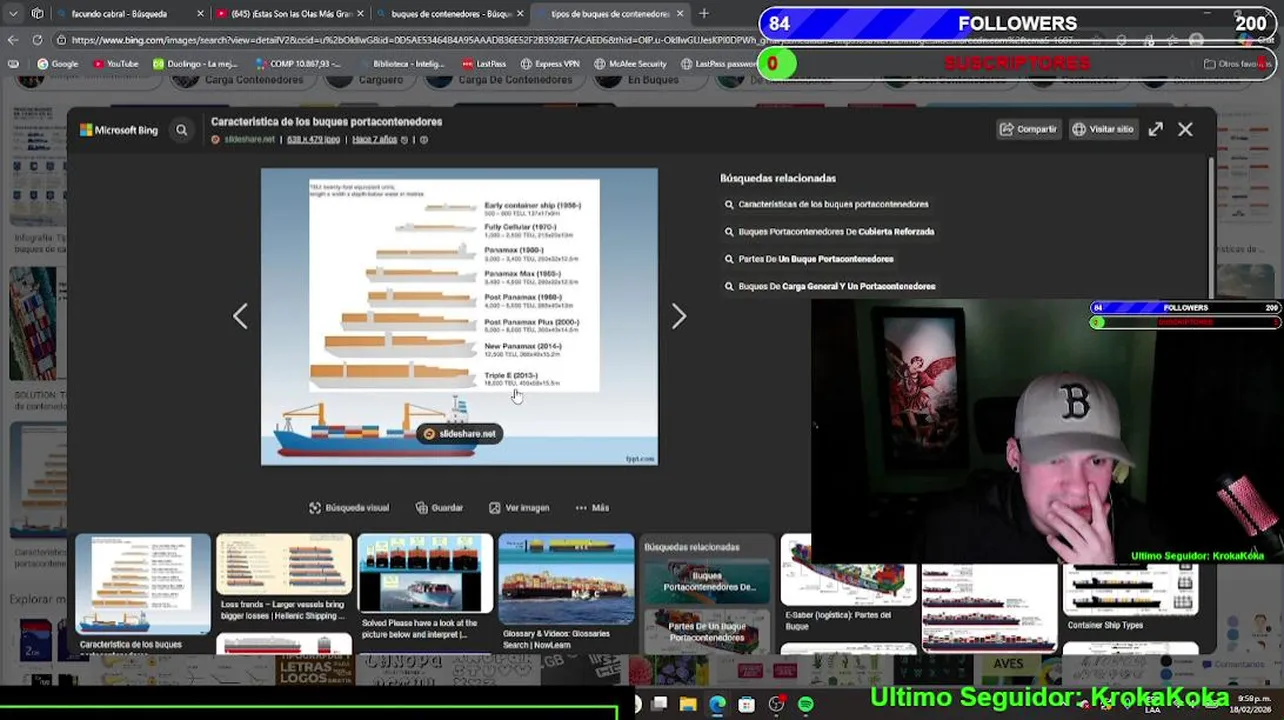The image size is (1284, 720).
Task: Switch to buques de contenedores search tab
Action: click(x=450, y=14)
